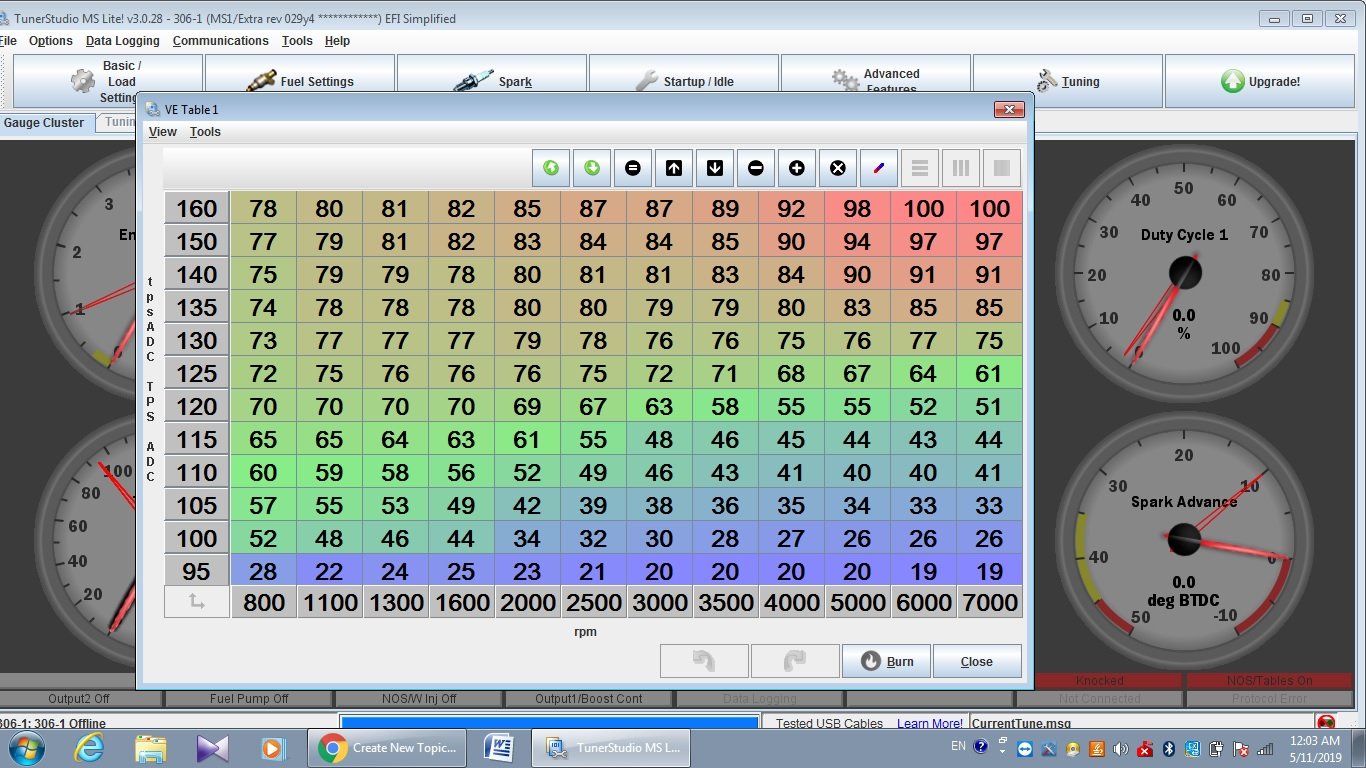
Task: Click the Bluetooth tray icon
Action: click(x=1169, y=748)
